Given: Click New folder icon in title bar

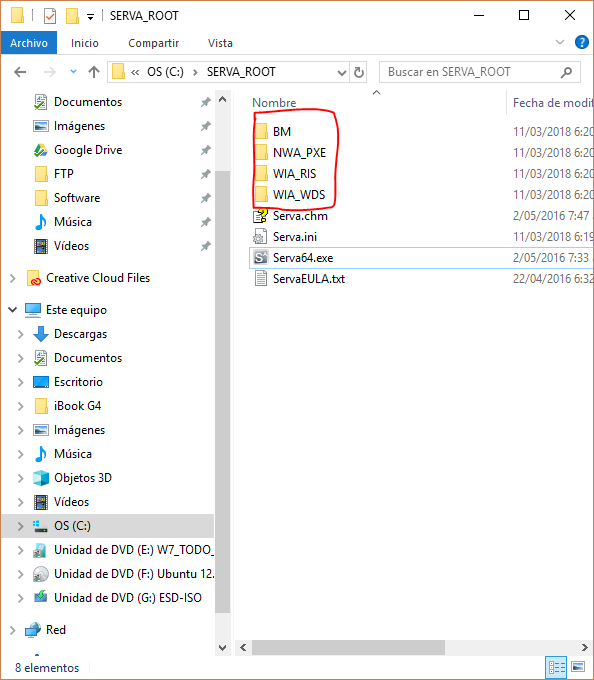Looking at the screenshot, I should point(72,16).
